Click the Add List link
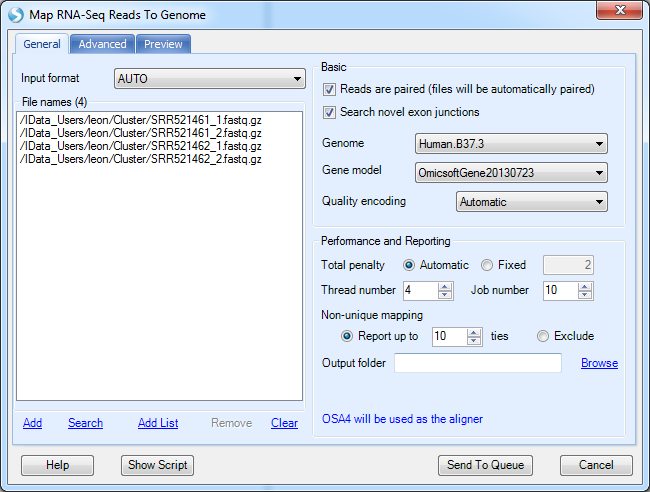Viewport: 650px width, 492px height. pyautogui.click(x=158, y=423)
